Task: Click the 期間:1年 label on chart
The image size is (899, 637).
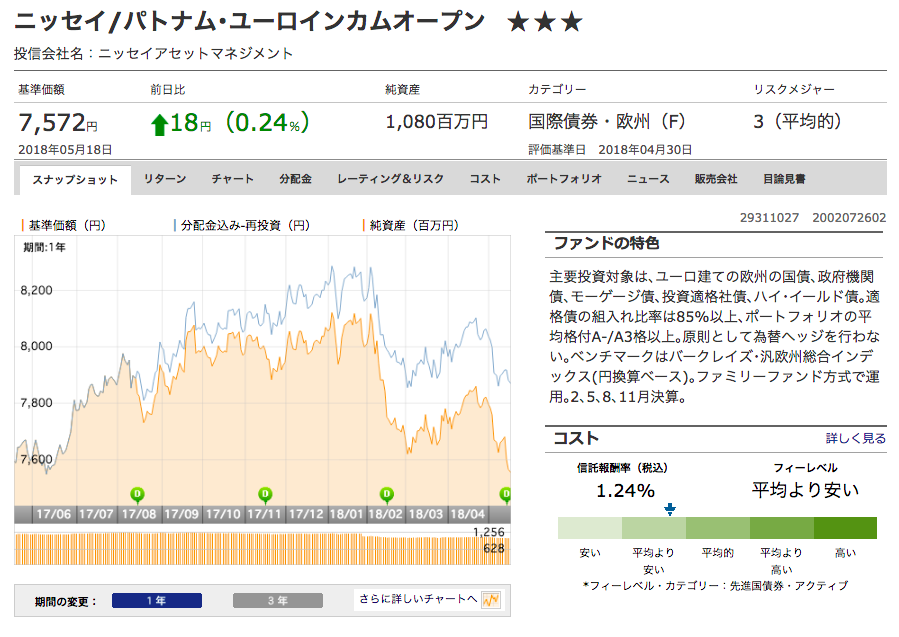Action: coord(44,247)
